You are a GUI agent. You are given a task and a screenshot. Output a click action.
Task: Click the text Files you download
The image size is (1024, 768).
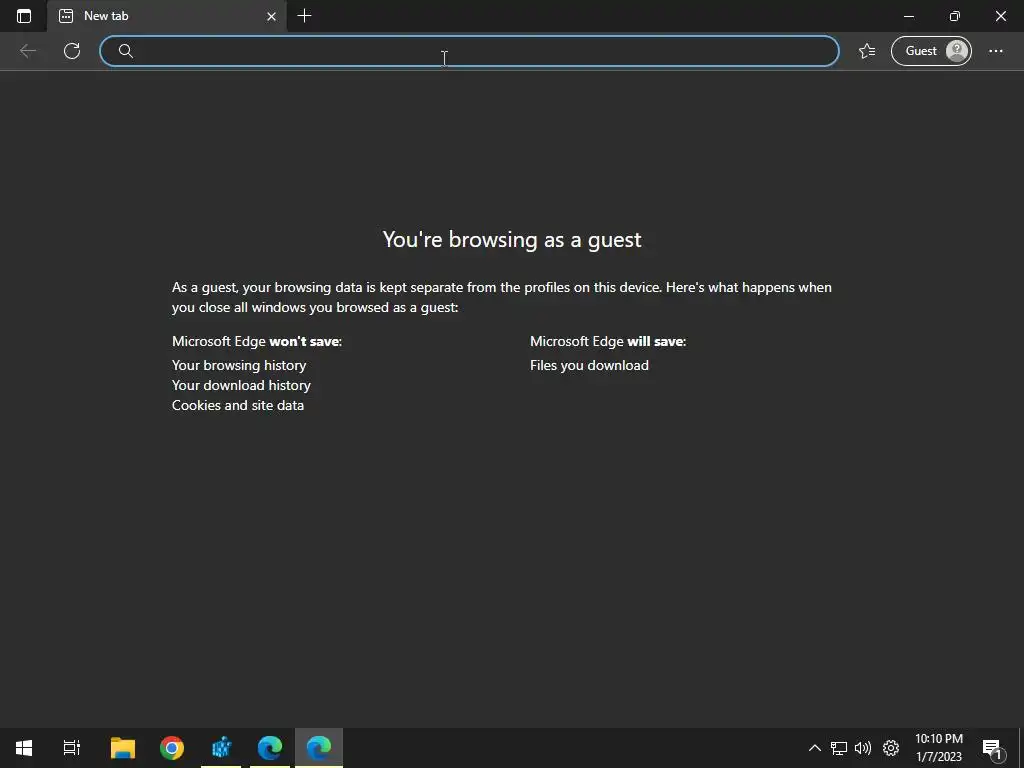click(589, 365)
